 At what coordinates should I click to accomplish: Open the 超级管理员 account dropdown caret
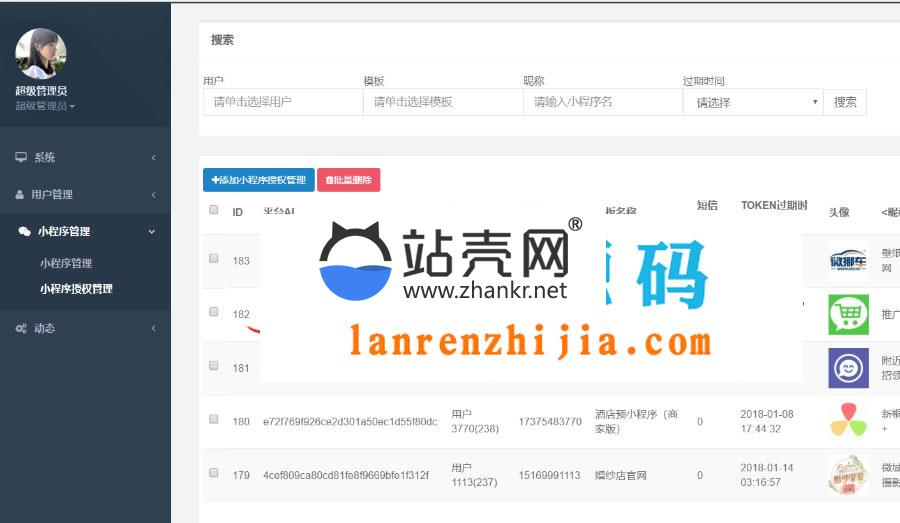click(x=72, y=106)
